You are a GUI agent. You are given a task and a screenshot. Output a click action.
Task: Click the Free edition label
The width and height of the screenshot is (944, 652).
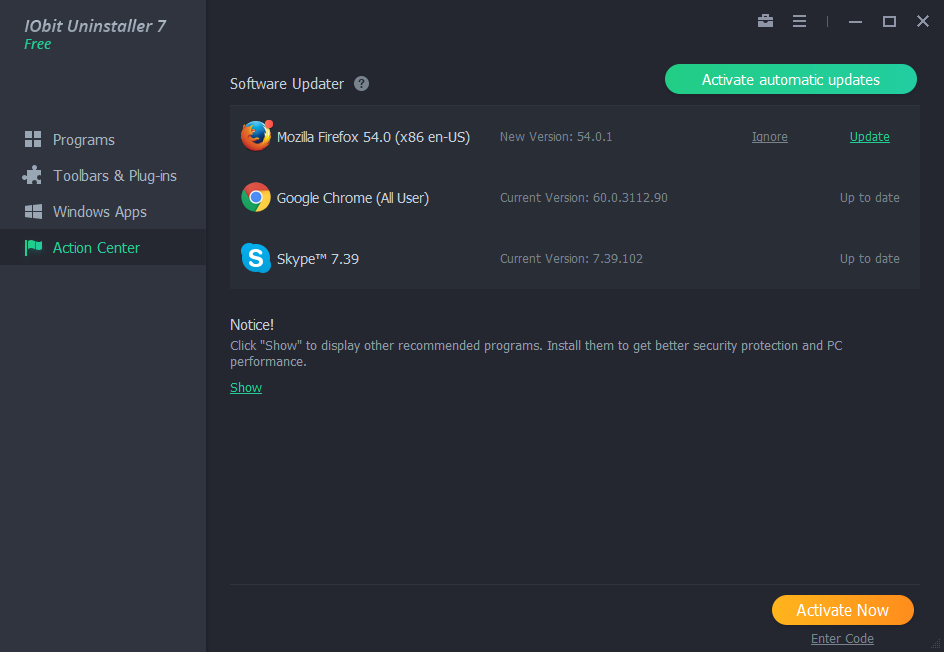click(x=37, y=44)
